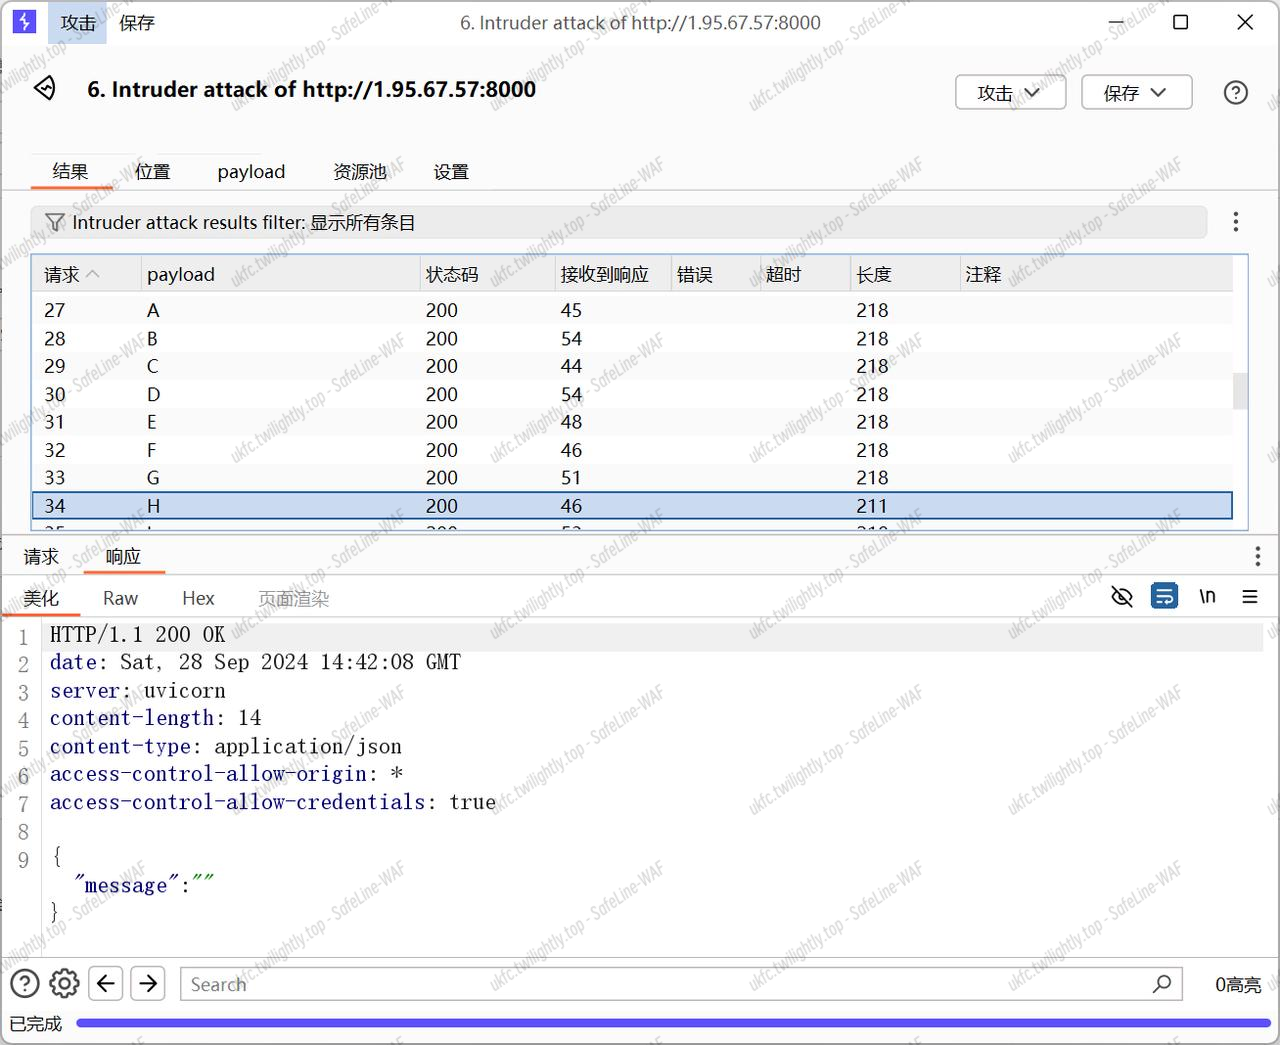Click the filter funnel icon
1280x1045 pixels.
(55, 222)
